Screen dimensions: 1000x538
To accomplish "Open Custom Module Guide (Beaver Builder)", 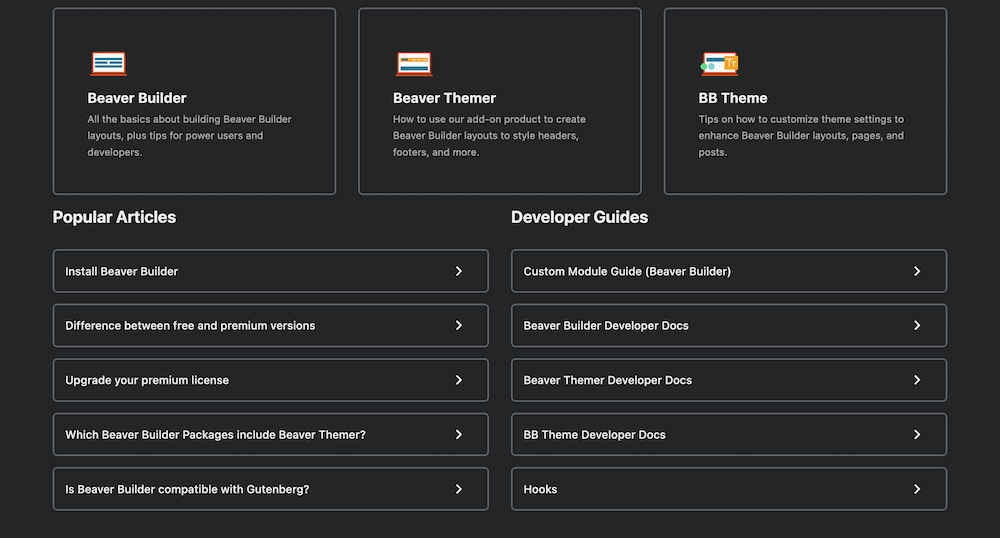I will 729,271.
